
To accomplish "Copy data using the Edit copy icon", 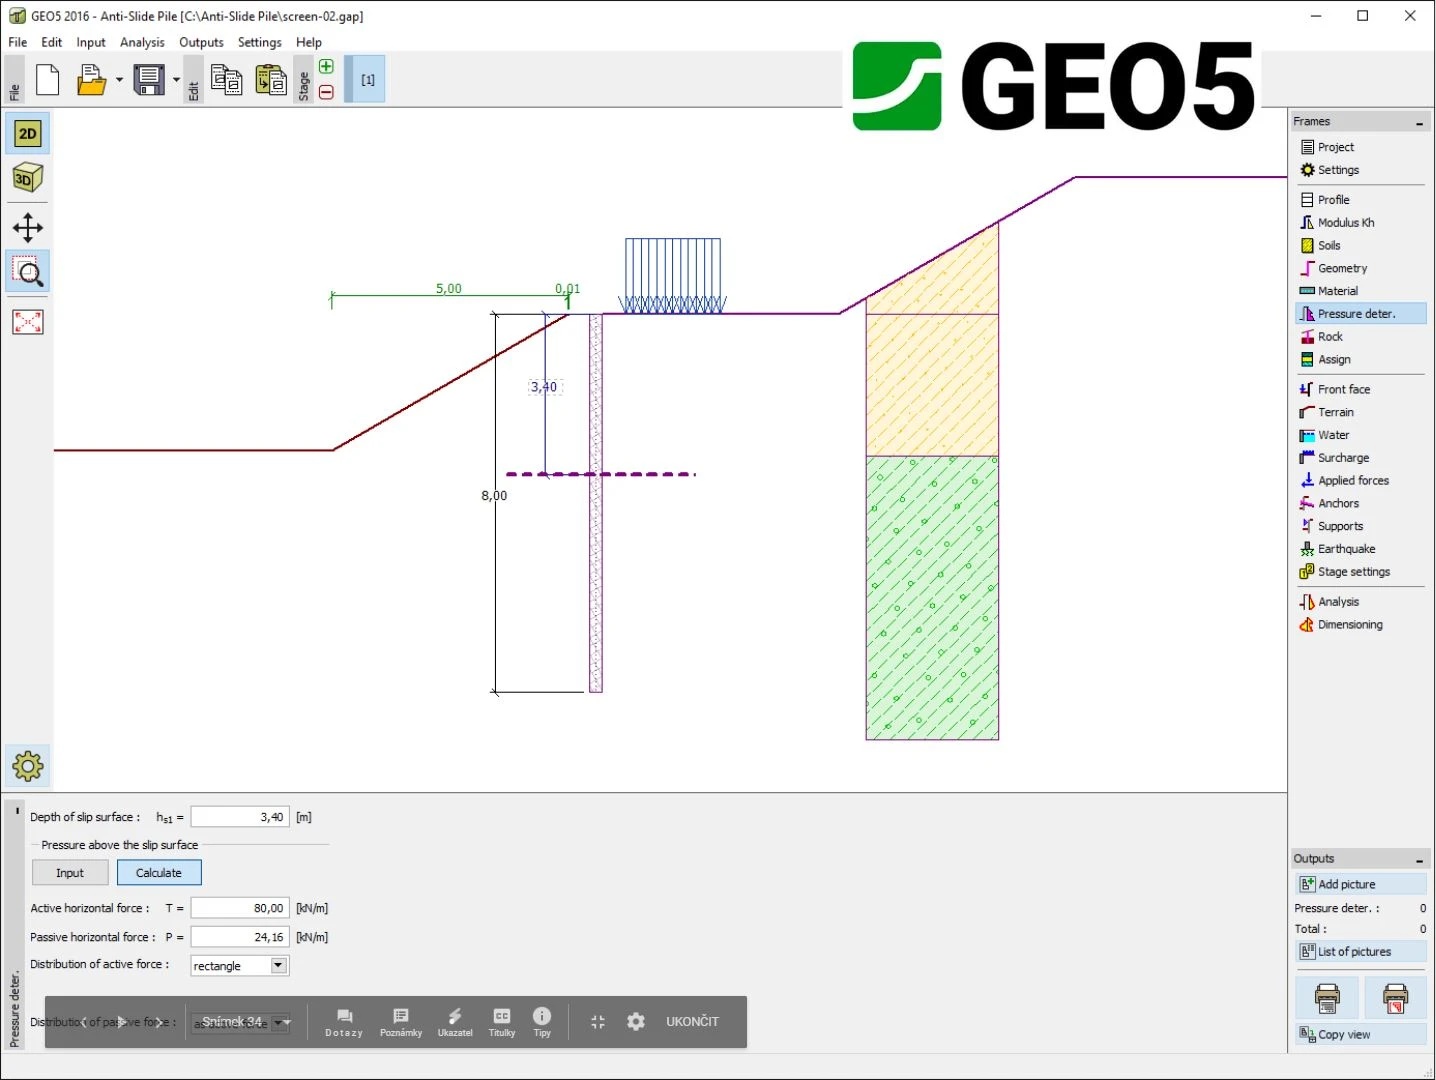I will coord(227,79).
